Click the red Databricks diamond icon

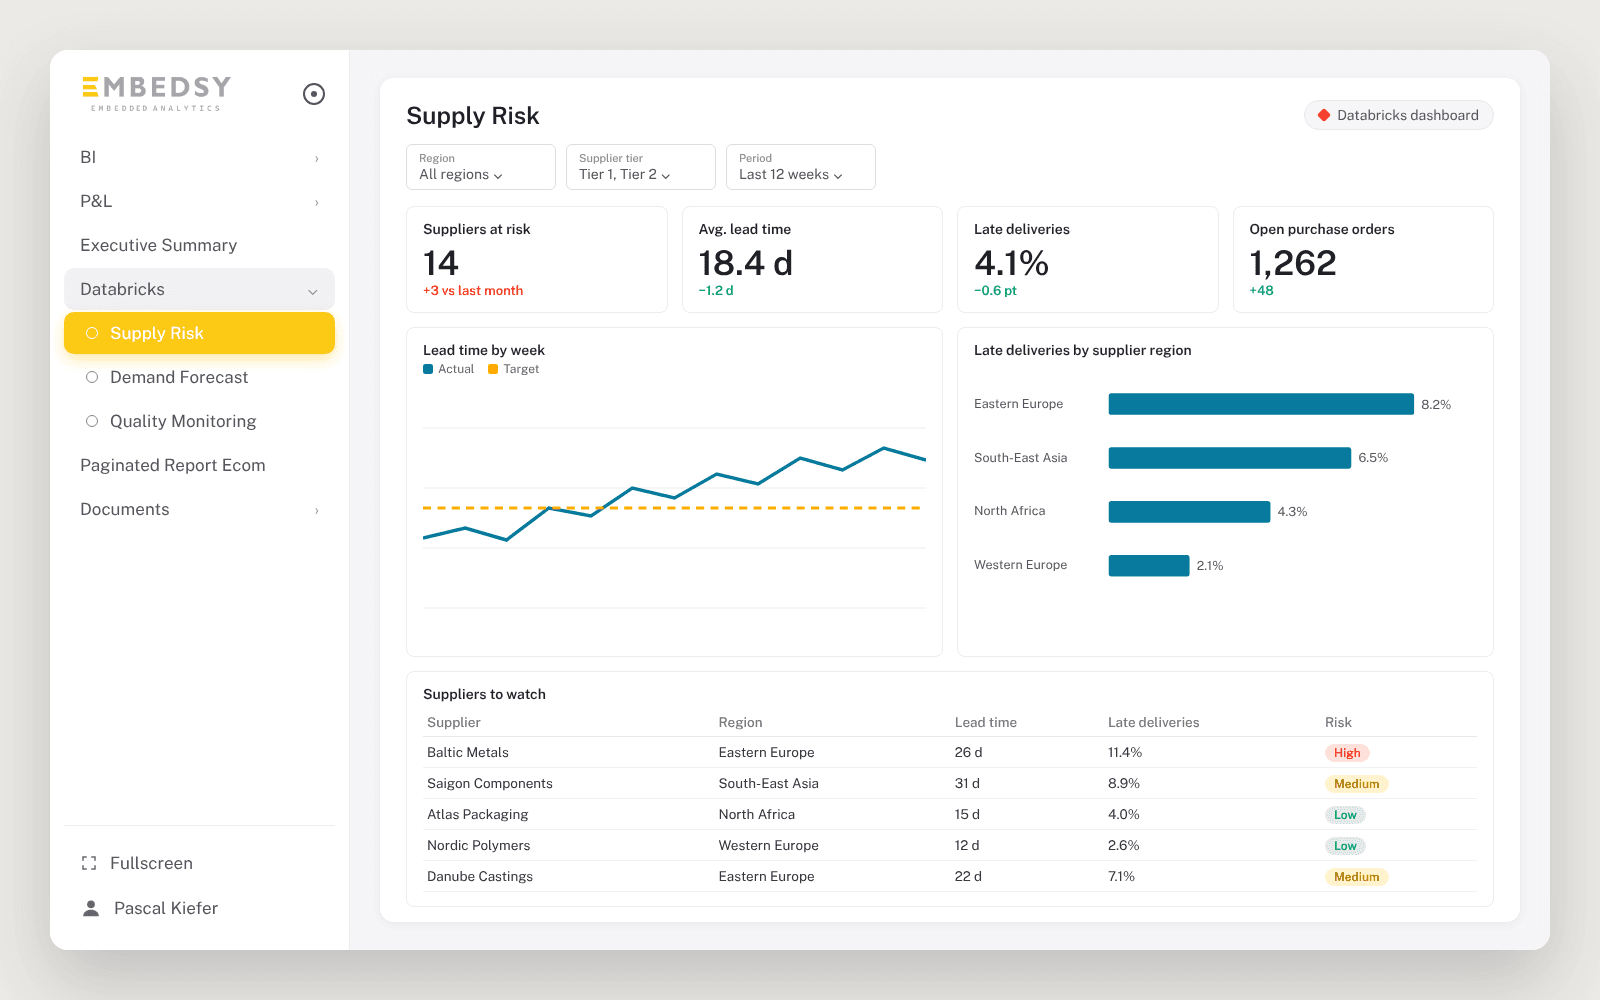1324,115
